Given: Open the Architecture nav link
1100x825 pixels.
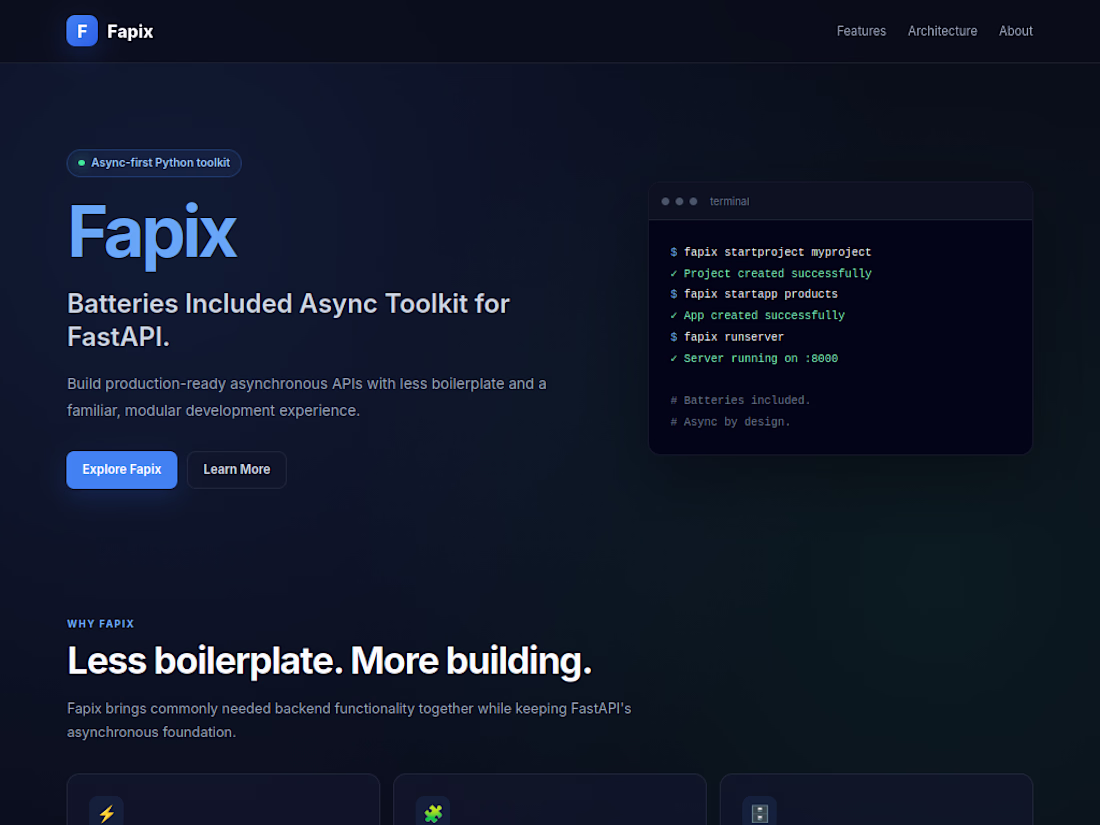Looking at the screenshot, I should [942, 31].
